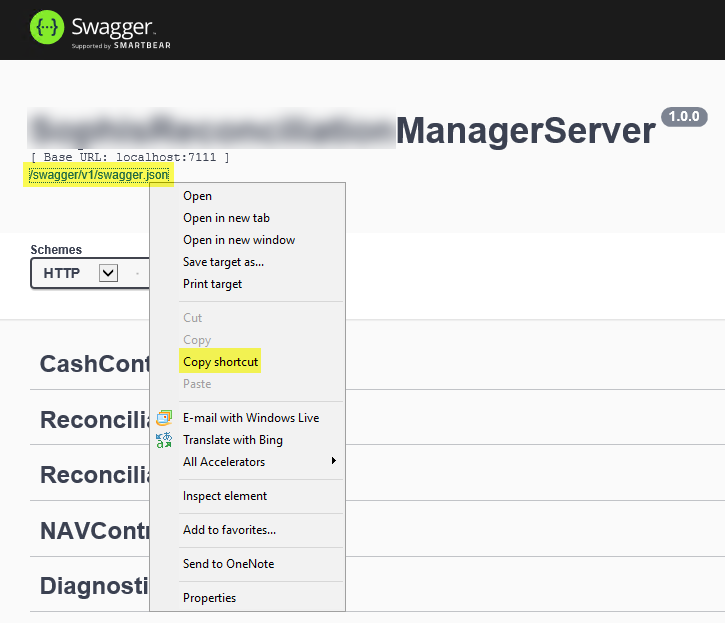Screen dimensions: 725x623
Task: Click the disabled Paste menu entry
Action: tap(197, 384)
